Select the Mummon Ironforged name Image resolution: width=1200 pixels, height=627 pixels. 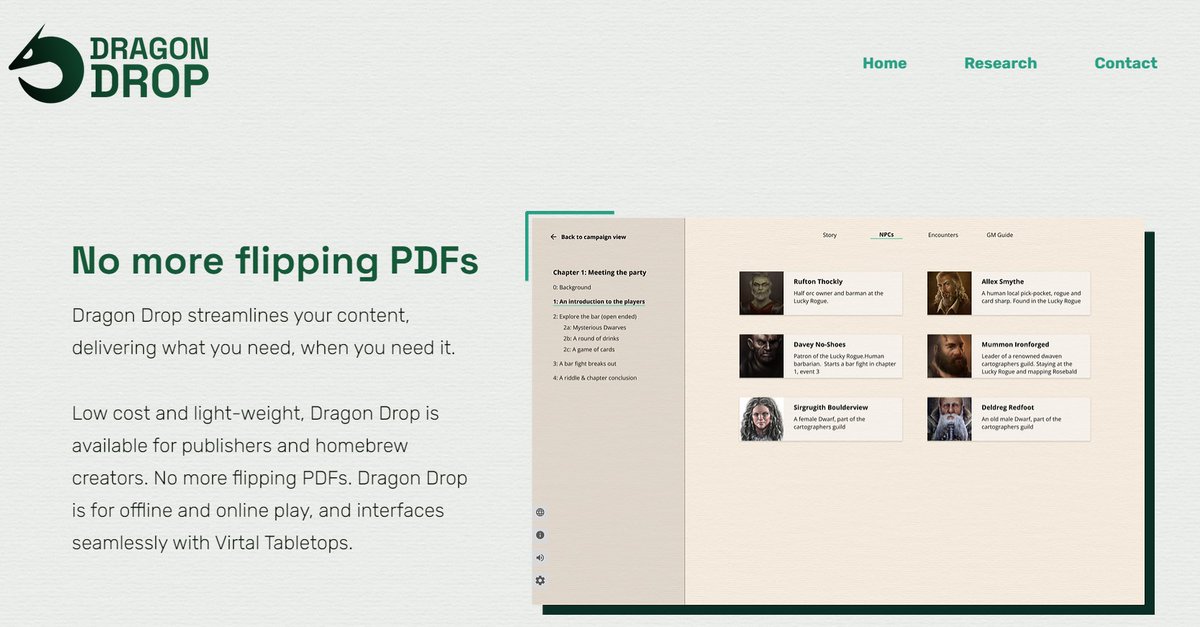click(1014, 345)
